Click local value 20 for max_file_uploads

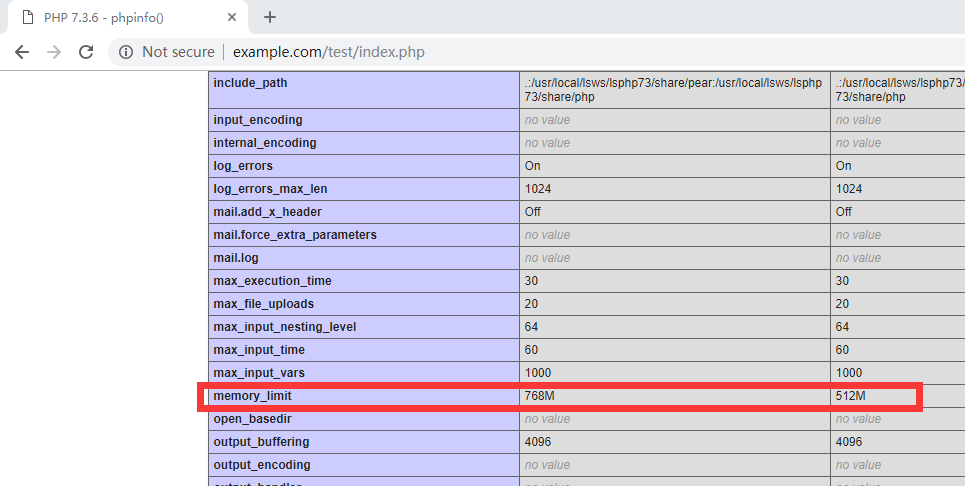[x=531, y=304]
